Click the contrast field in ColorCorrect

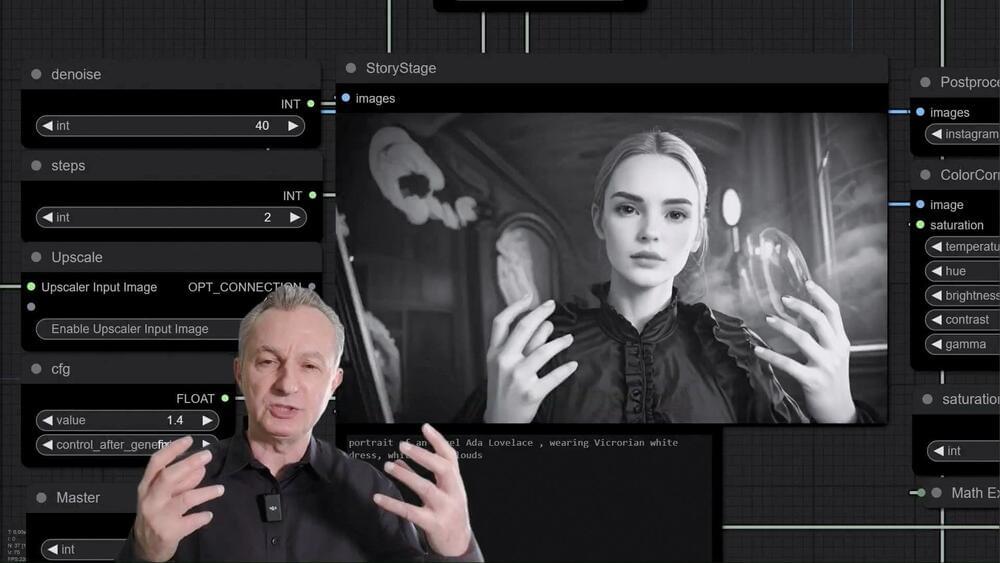tap(965, 320)
